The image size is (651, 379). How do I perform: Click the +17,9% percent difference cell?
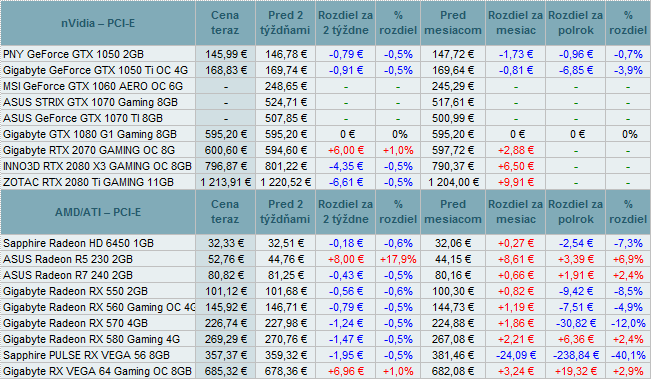(398, 259)
